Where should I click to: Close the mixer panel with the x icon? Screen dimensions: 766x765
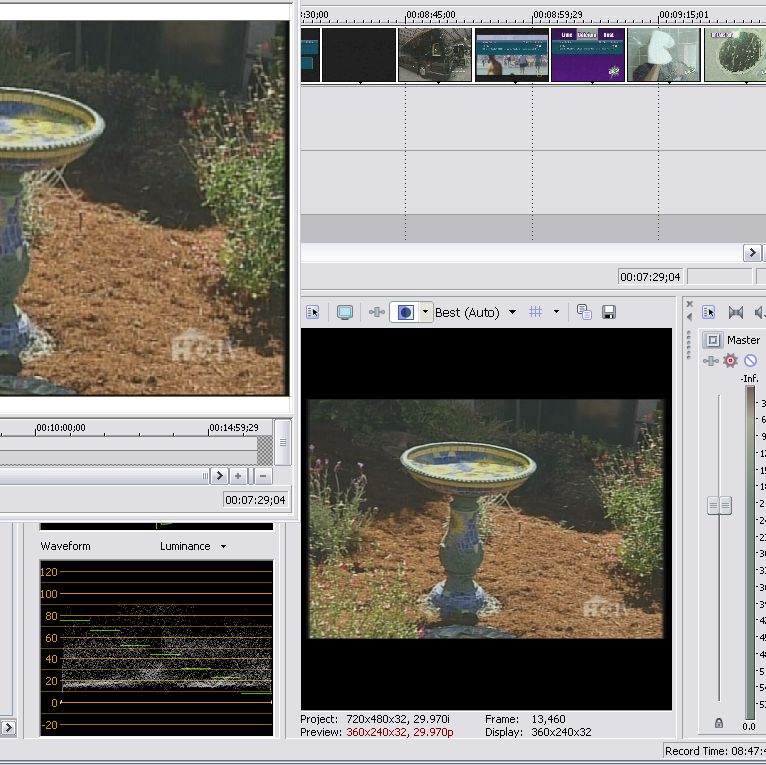point(689,304)
